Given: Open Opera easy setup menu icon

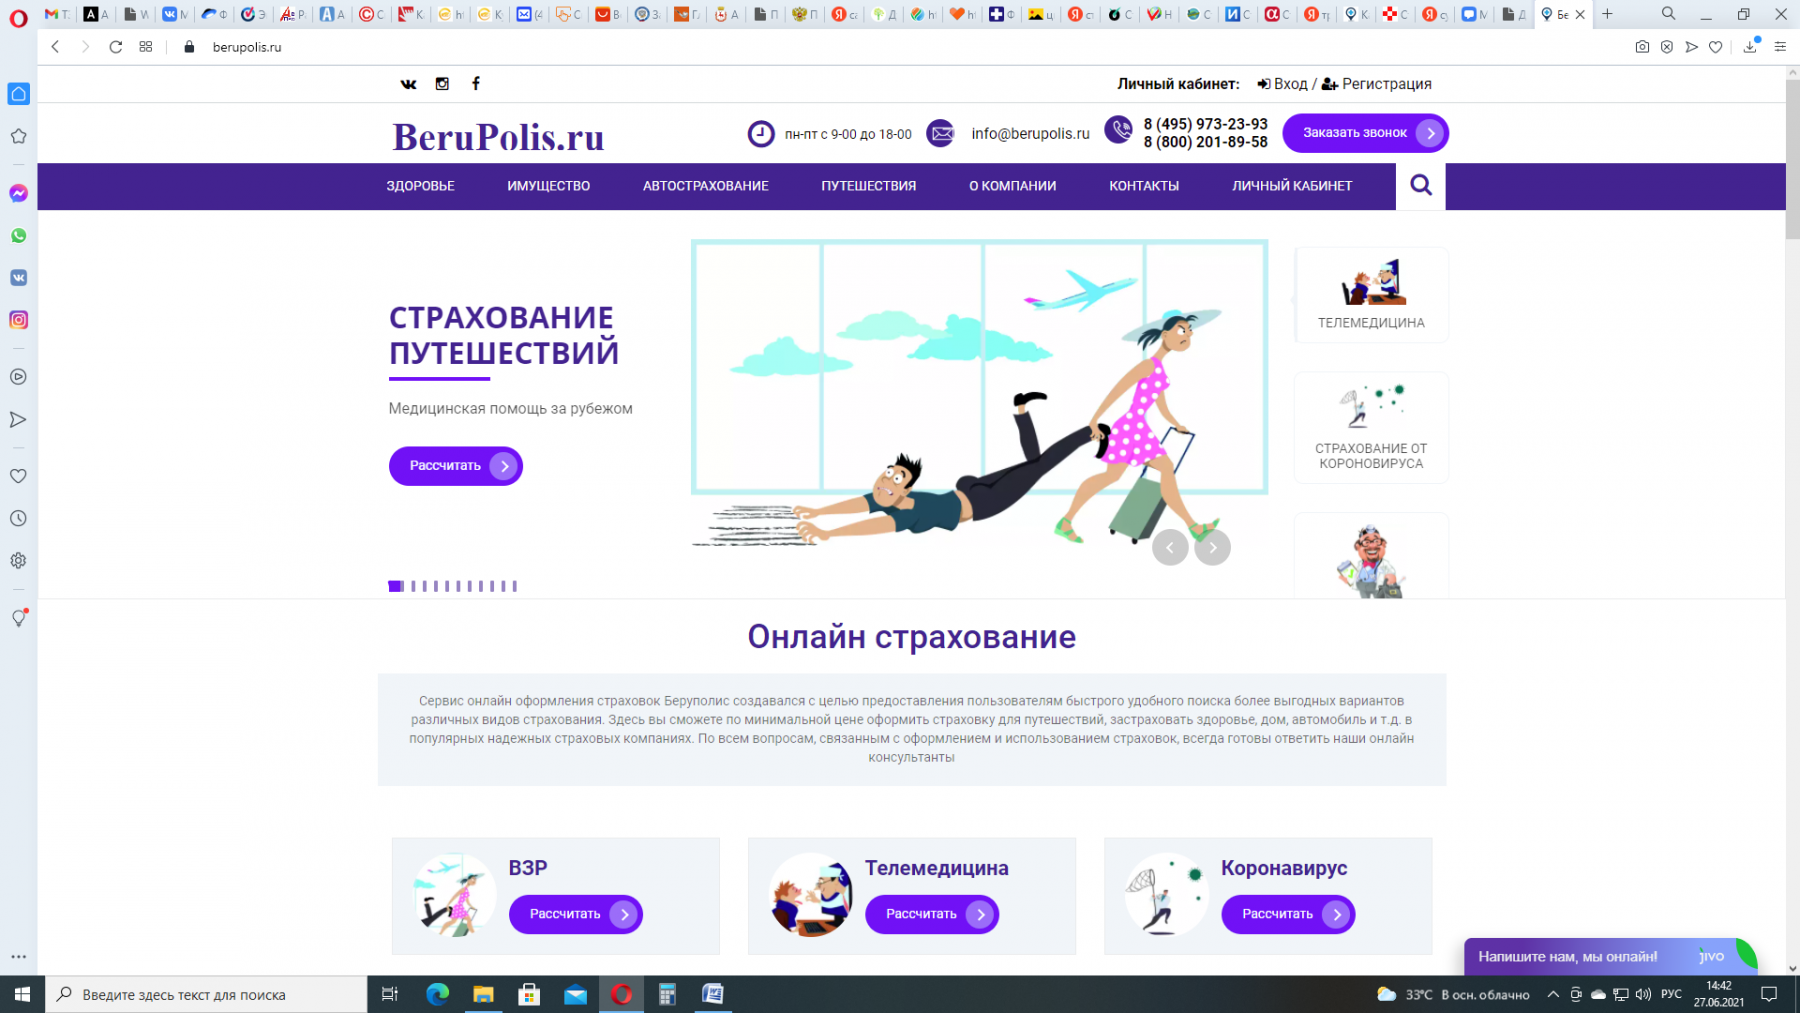Looking at the screenshot, I should click(x=1780, y=47).
